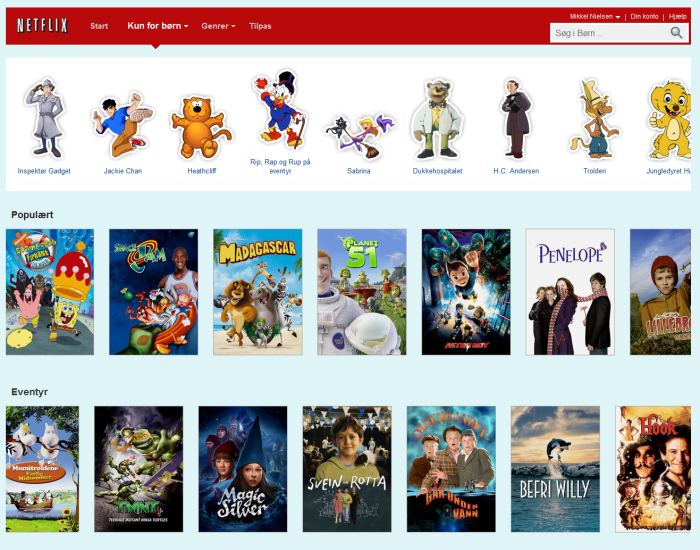Screen dimensions: 700x550
Task: Pick the Rip, Rap og Rup duck icon
Action: click(x=280, y=109)
